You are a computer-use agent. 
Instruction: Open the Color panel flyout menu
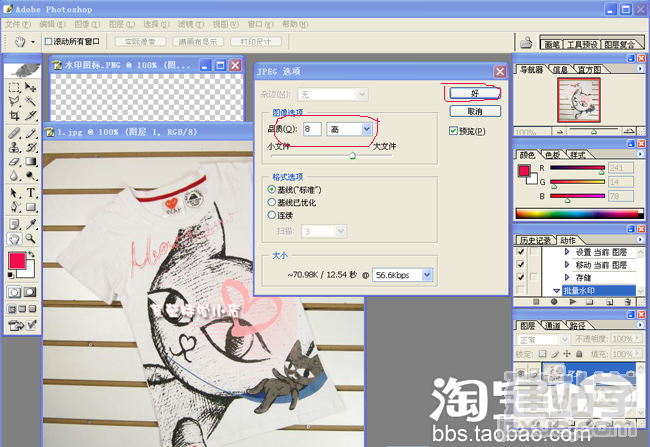(x=640, y=154)
